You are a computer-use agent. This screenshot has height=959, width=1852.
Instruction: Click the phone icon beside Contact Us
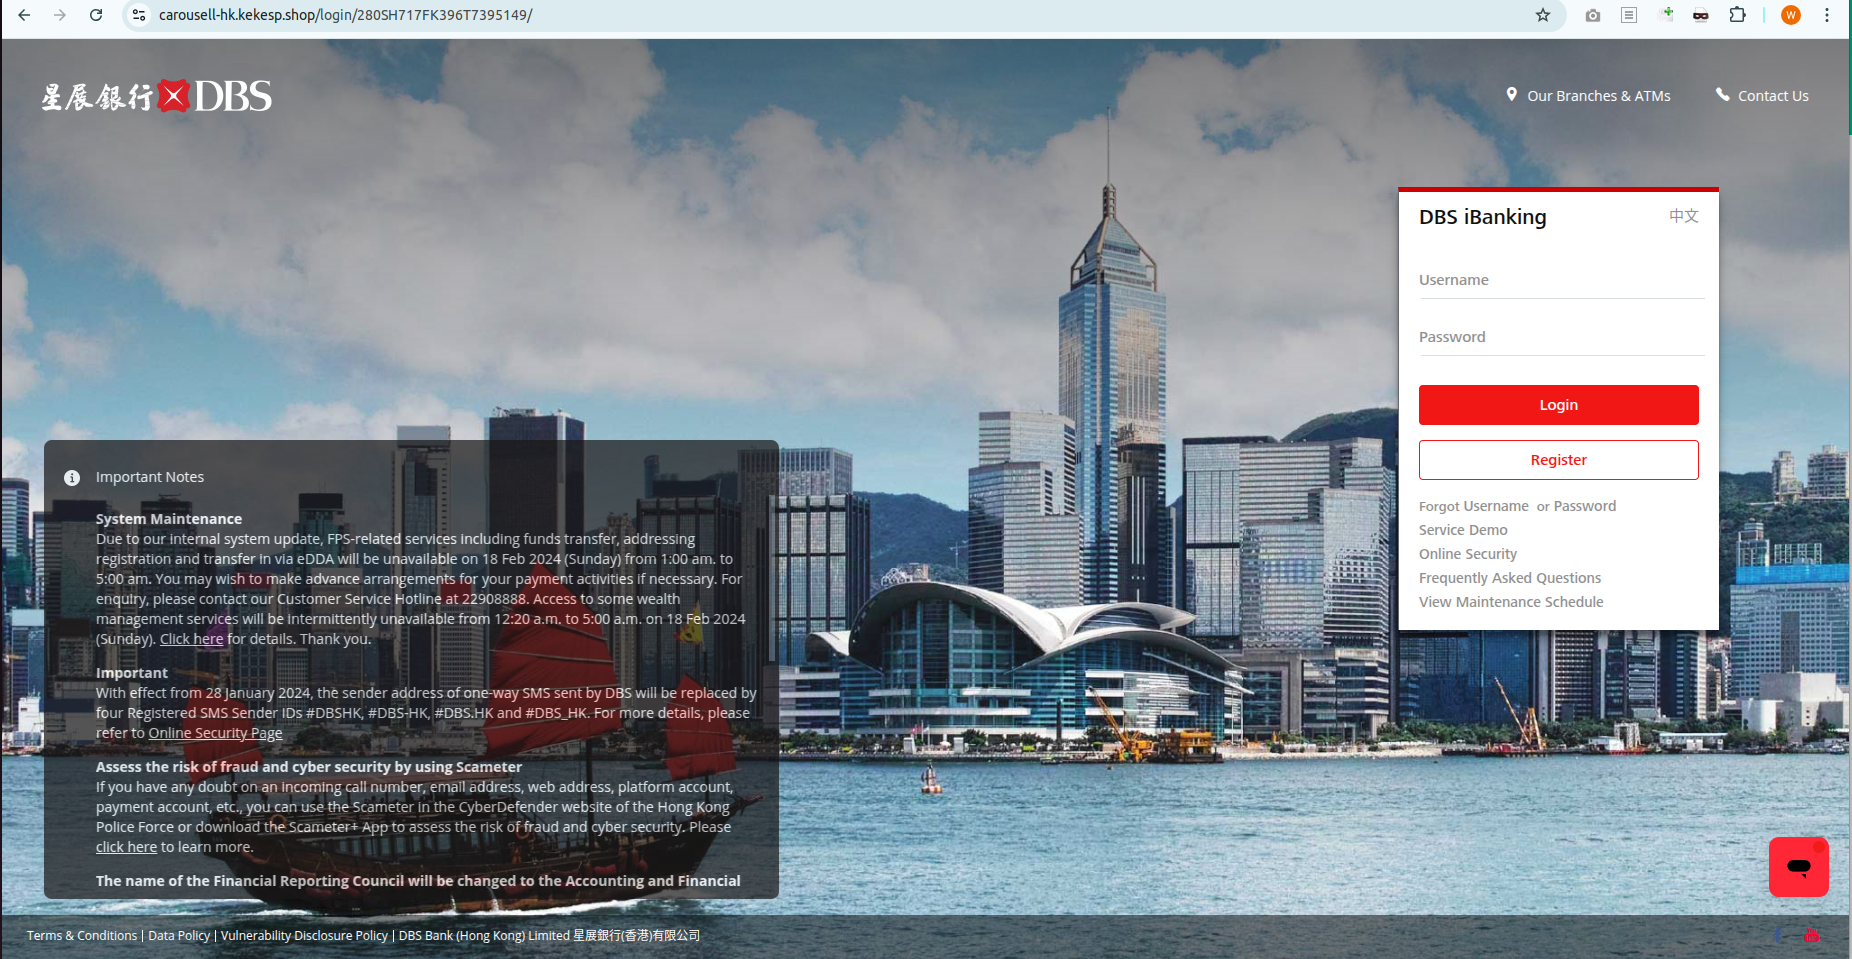coord(1723,95)
